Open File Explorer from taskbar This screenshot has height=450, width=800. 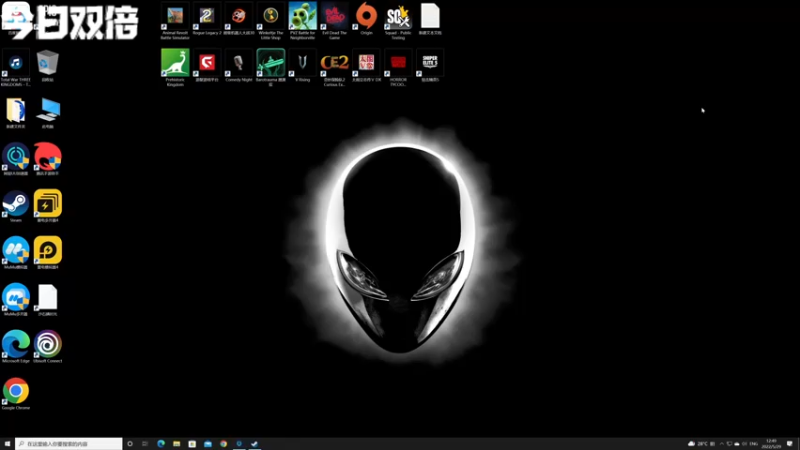177,444
